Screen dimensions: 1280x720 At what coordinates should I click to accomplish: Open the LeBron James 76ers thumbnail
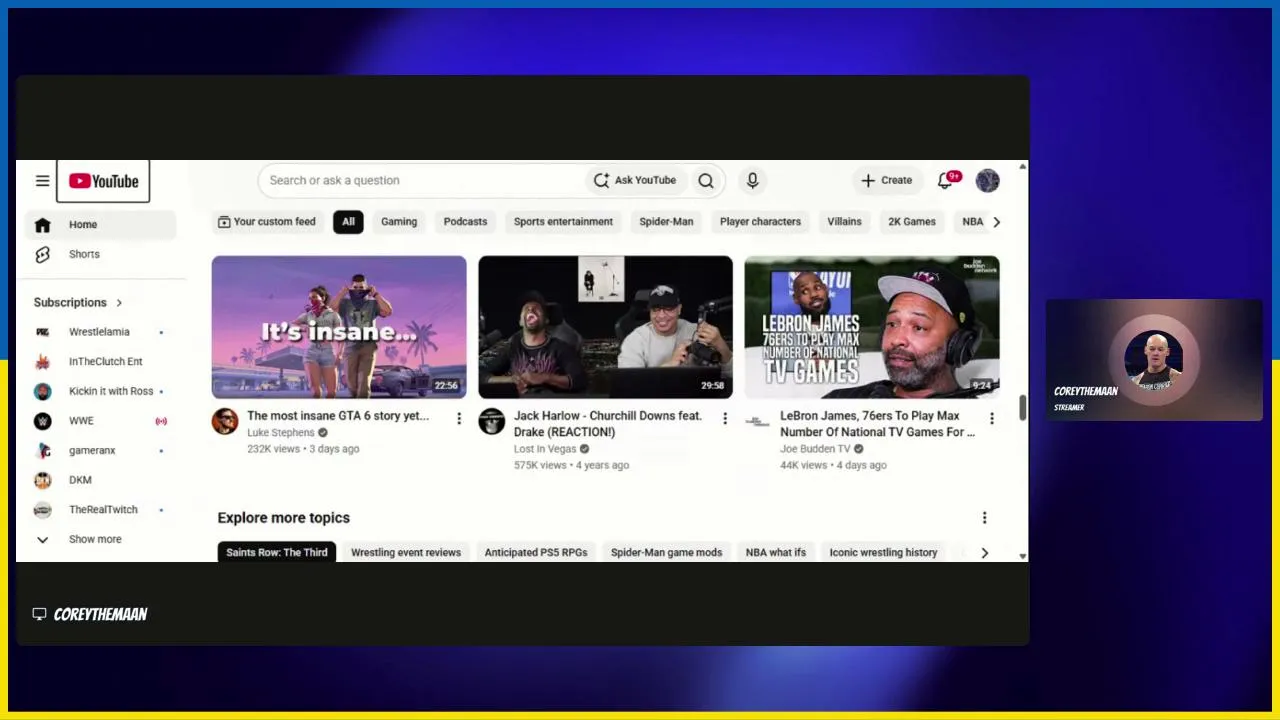871,327
